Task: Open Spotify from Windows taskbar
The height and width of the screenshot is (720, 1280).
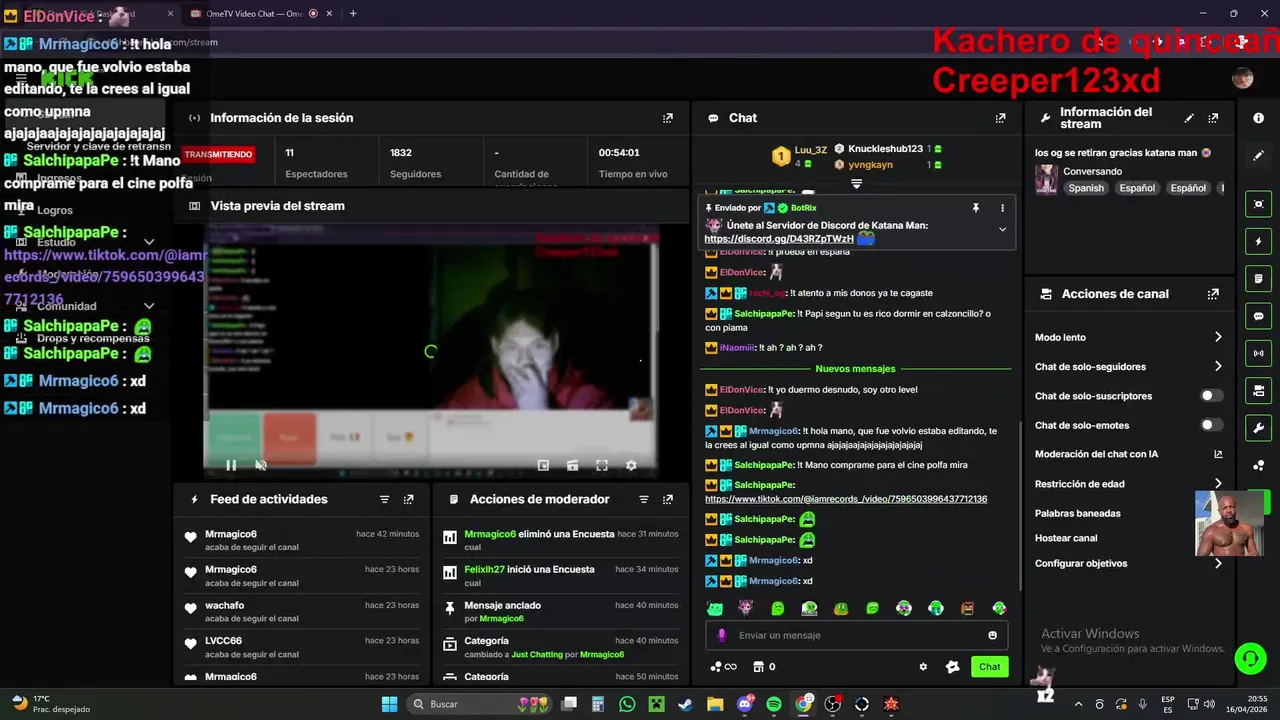Action: point(774,704)
